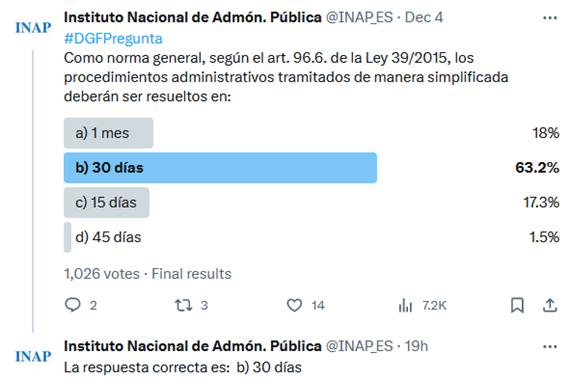Open the #DGFPregunta hashtag

(113, 39)
